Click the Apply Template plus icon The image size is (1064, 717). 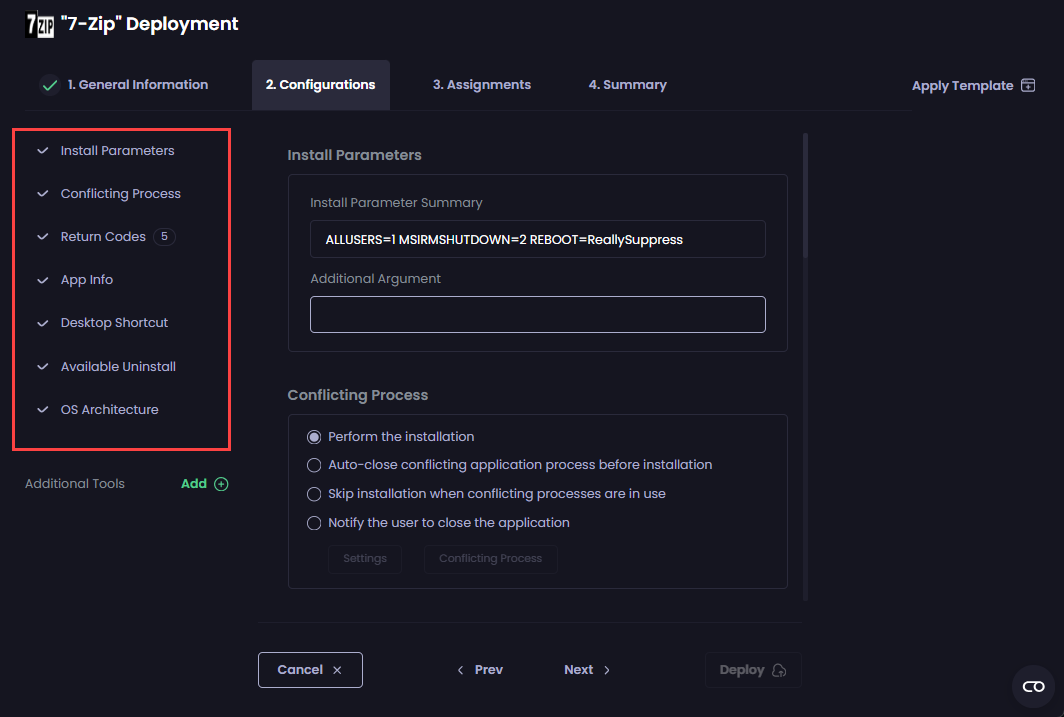[1028, 86]
